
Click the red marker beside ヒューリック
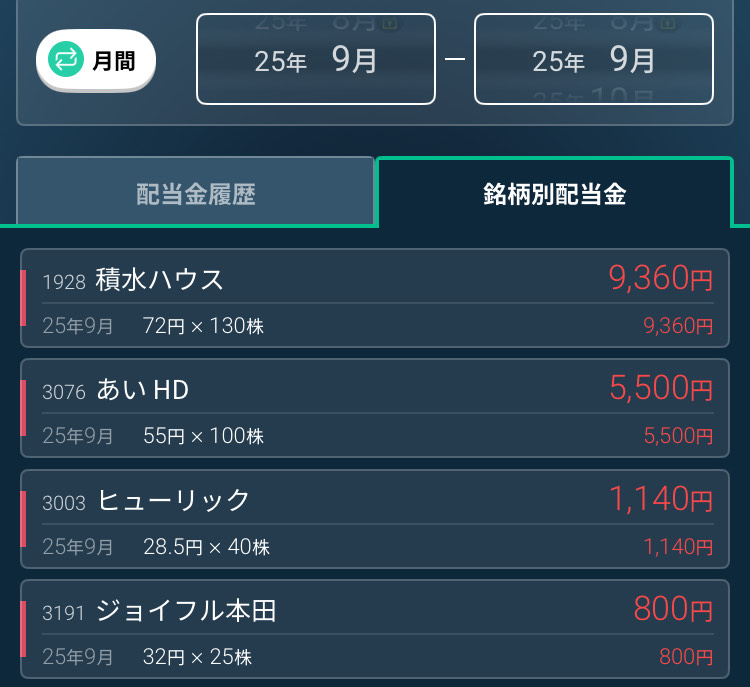pos(23,518)
